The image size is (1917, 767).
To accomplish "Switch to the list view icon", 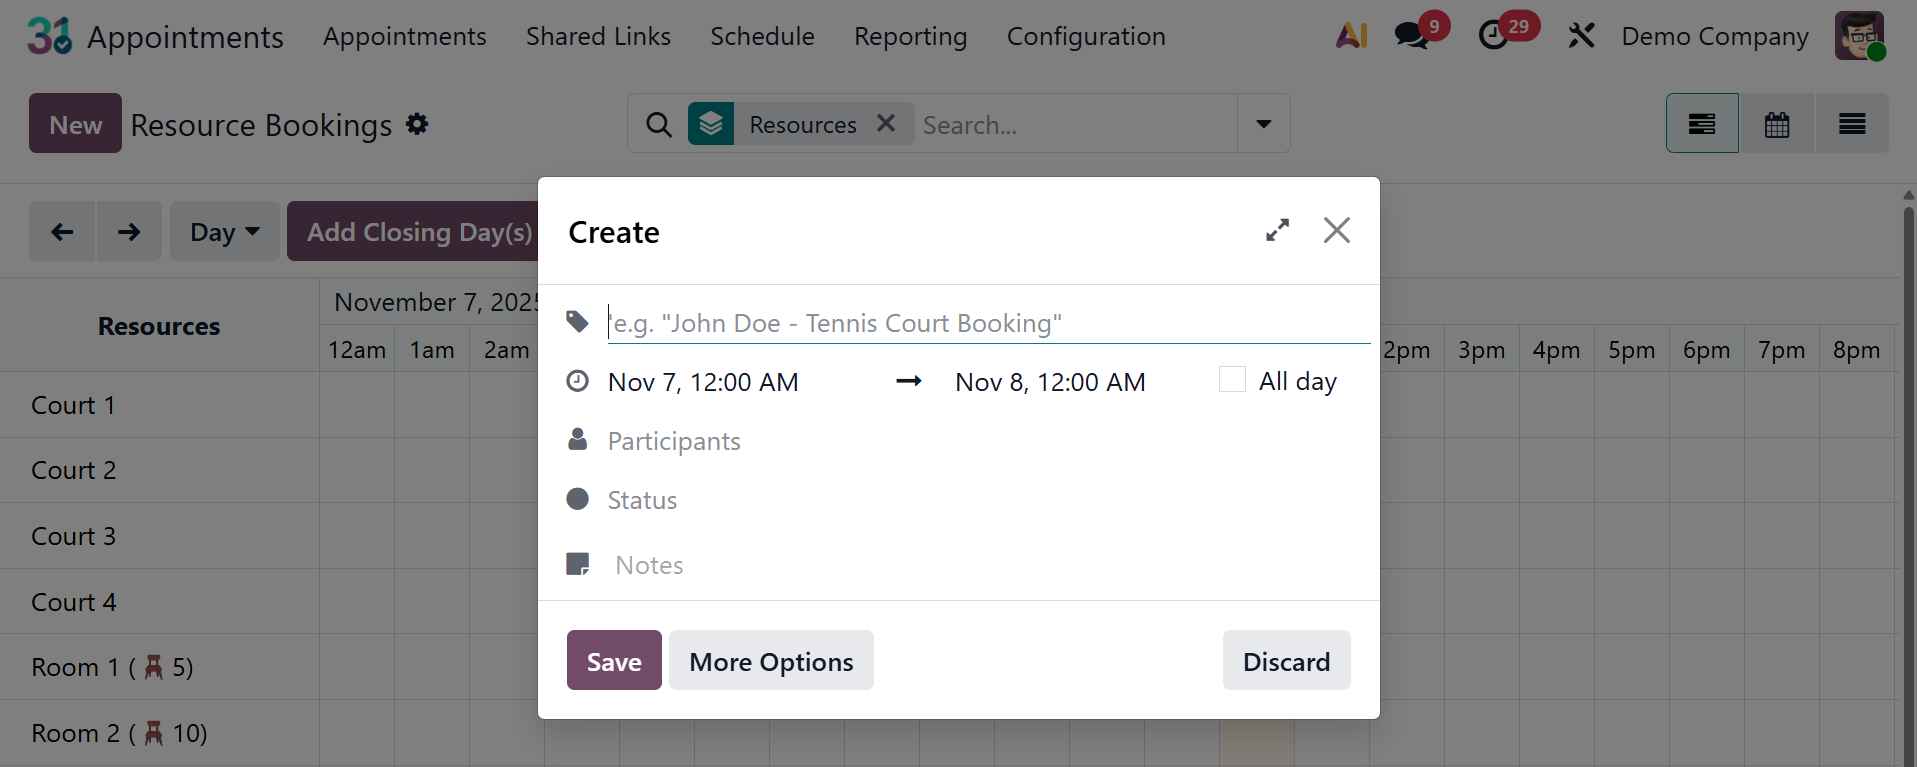I will [1852, 124].
